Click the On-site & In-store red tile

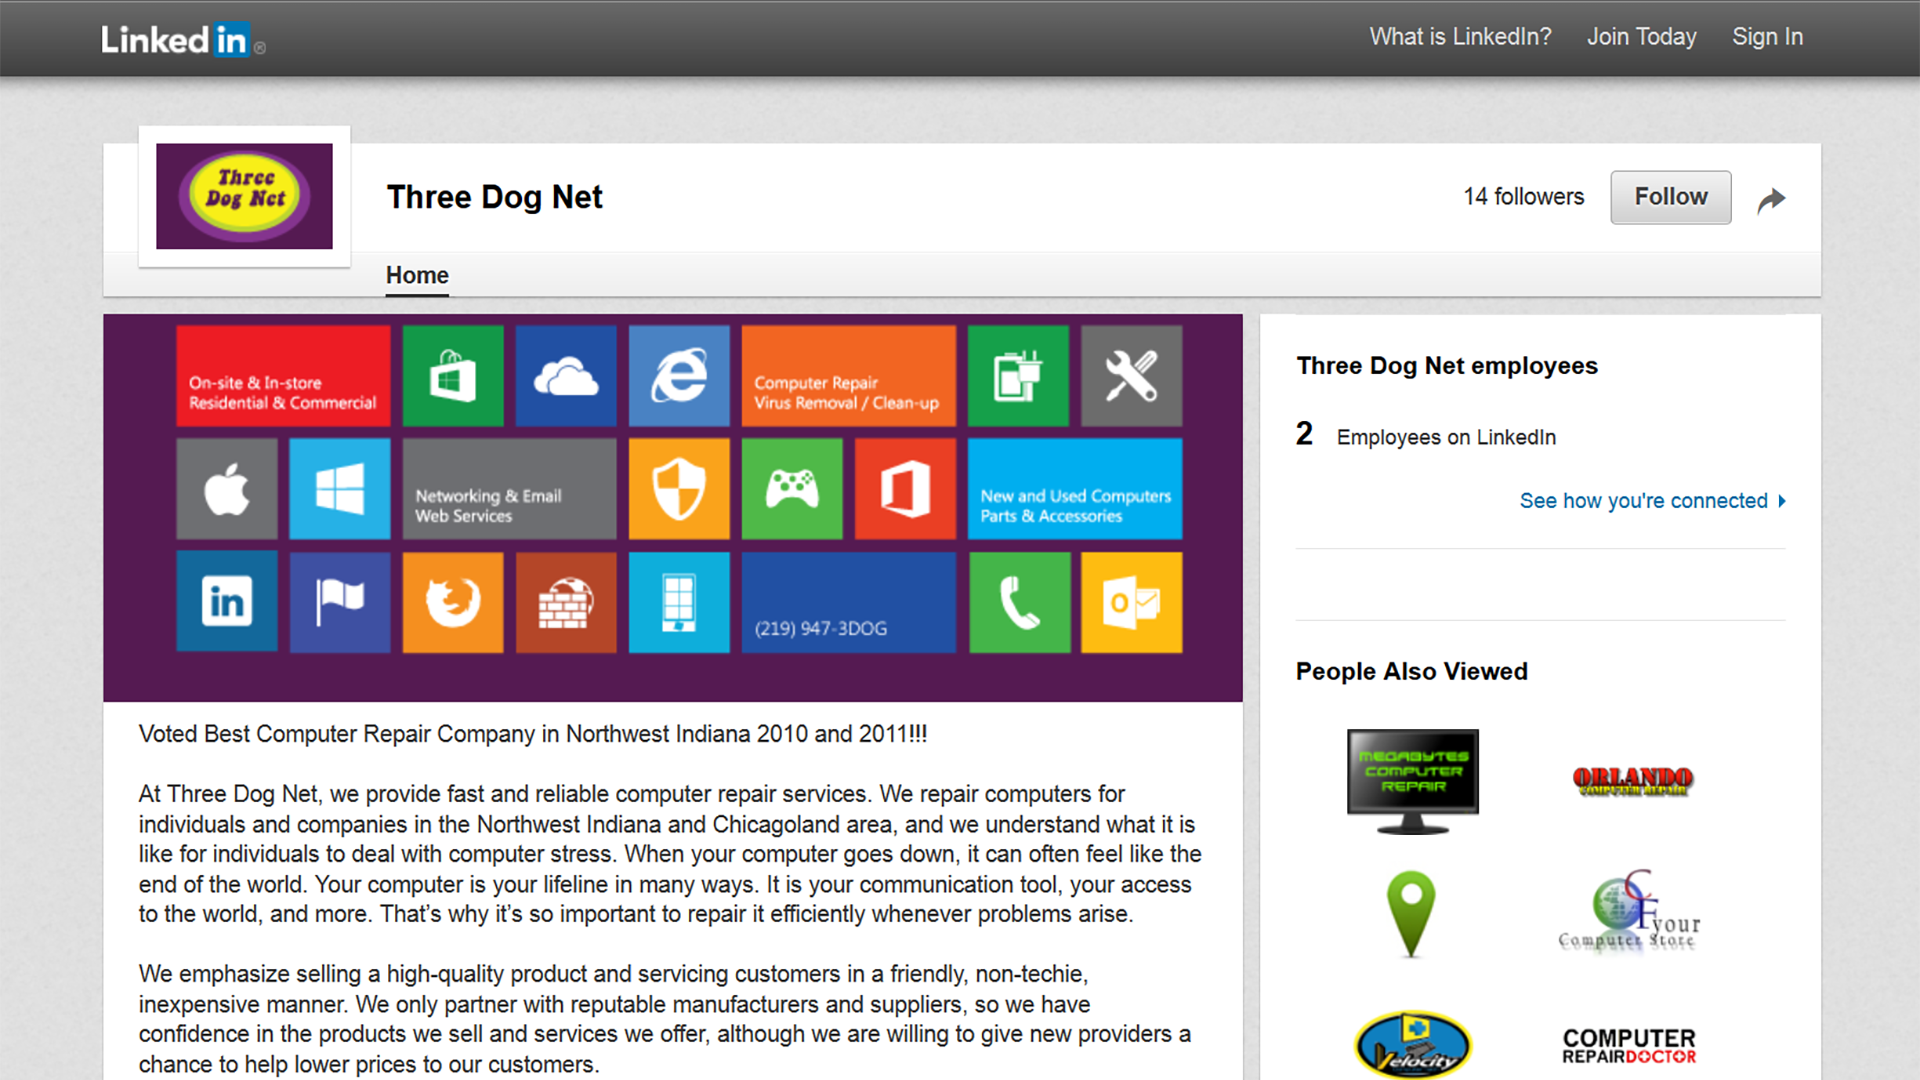click(283, 376)
